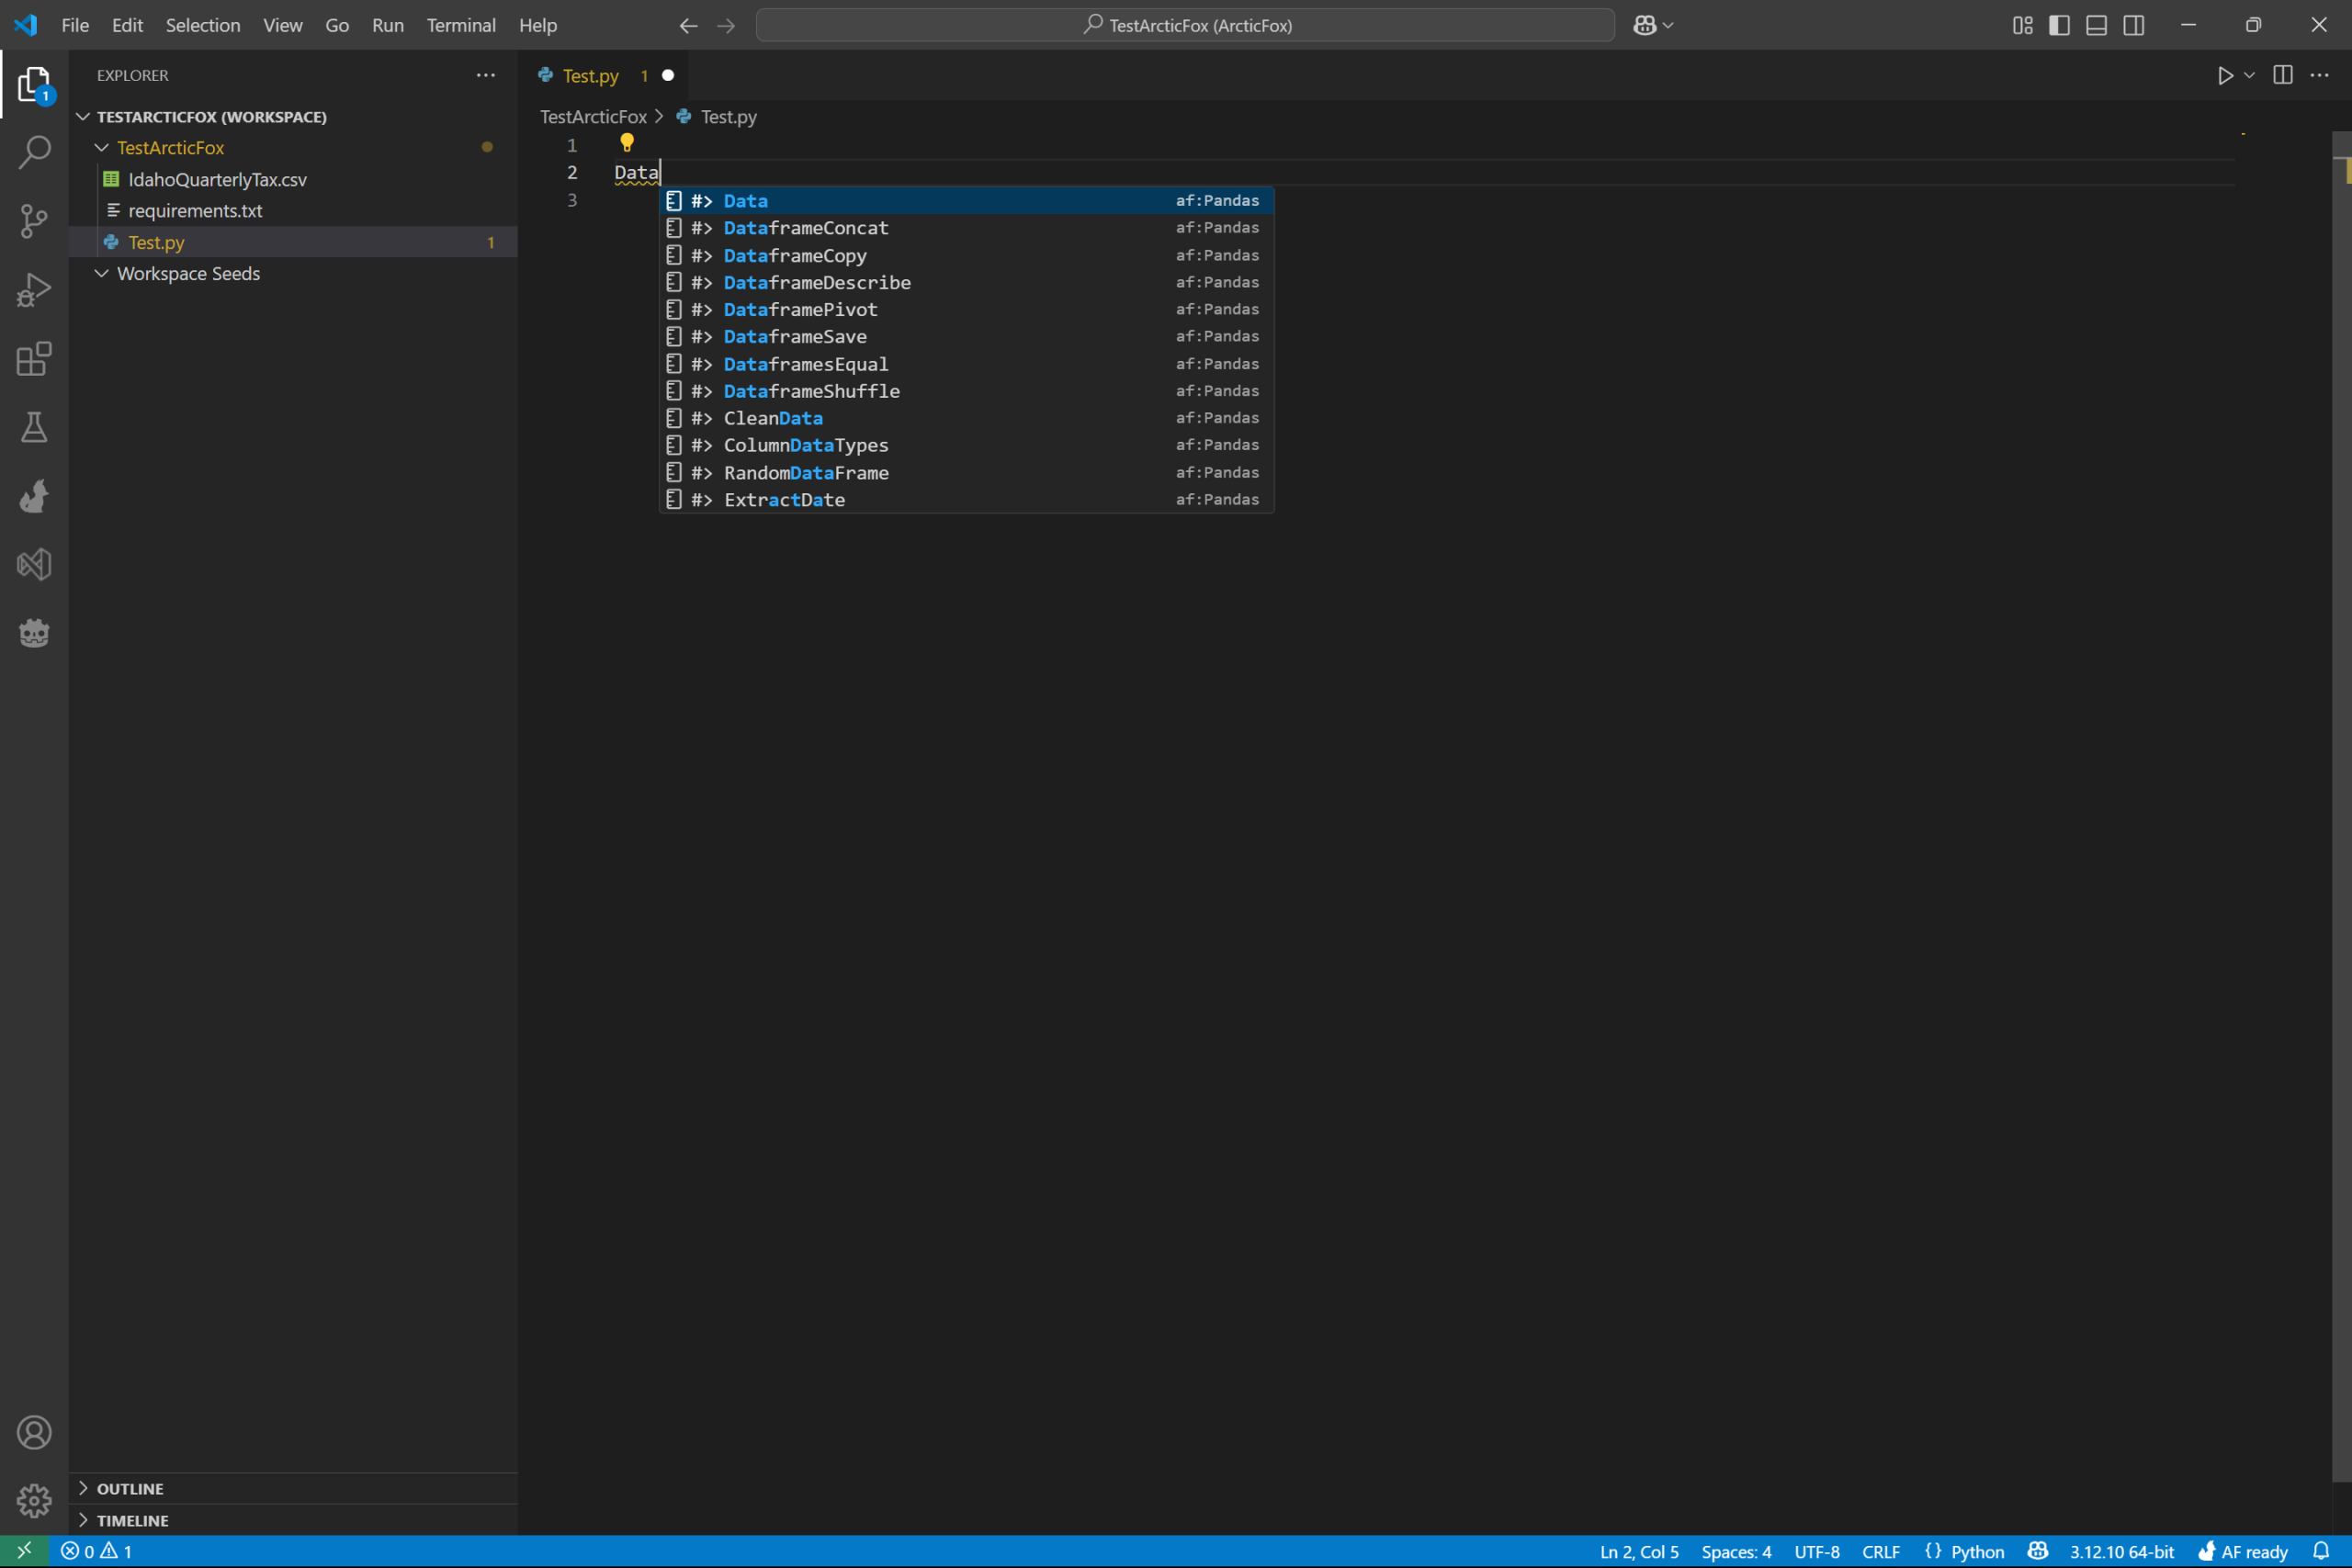Open the Copilot chat dropdown chevron

pyautogui.click(x=1668, y=26)
